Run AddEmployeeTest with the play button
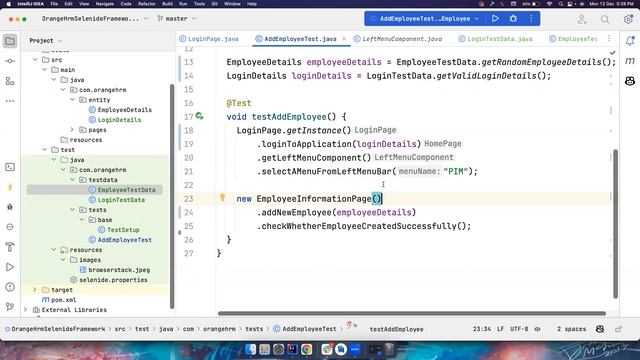 click(x=495, y=19)
